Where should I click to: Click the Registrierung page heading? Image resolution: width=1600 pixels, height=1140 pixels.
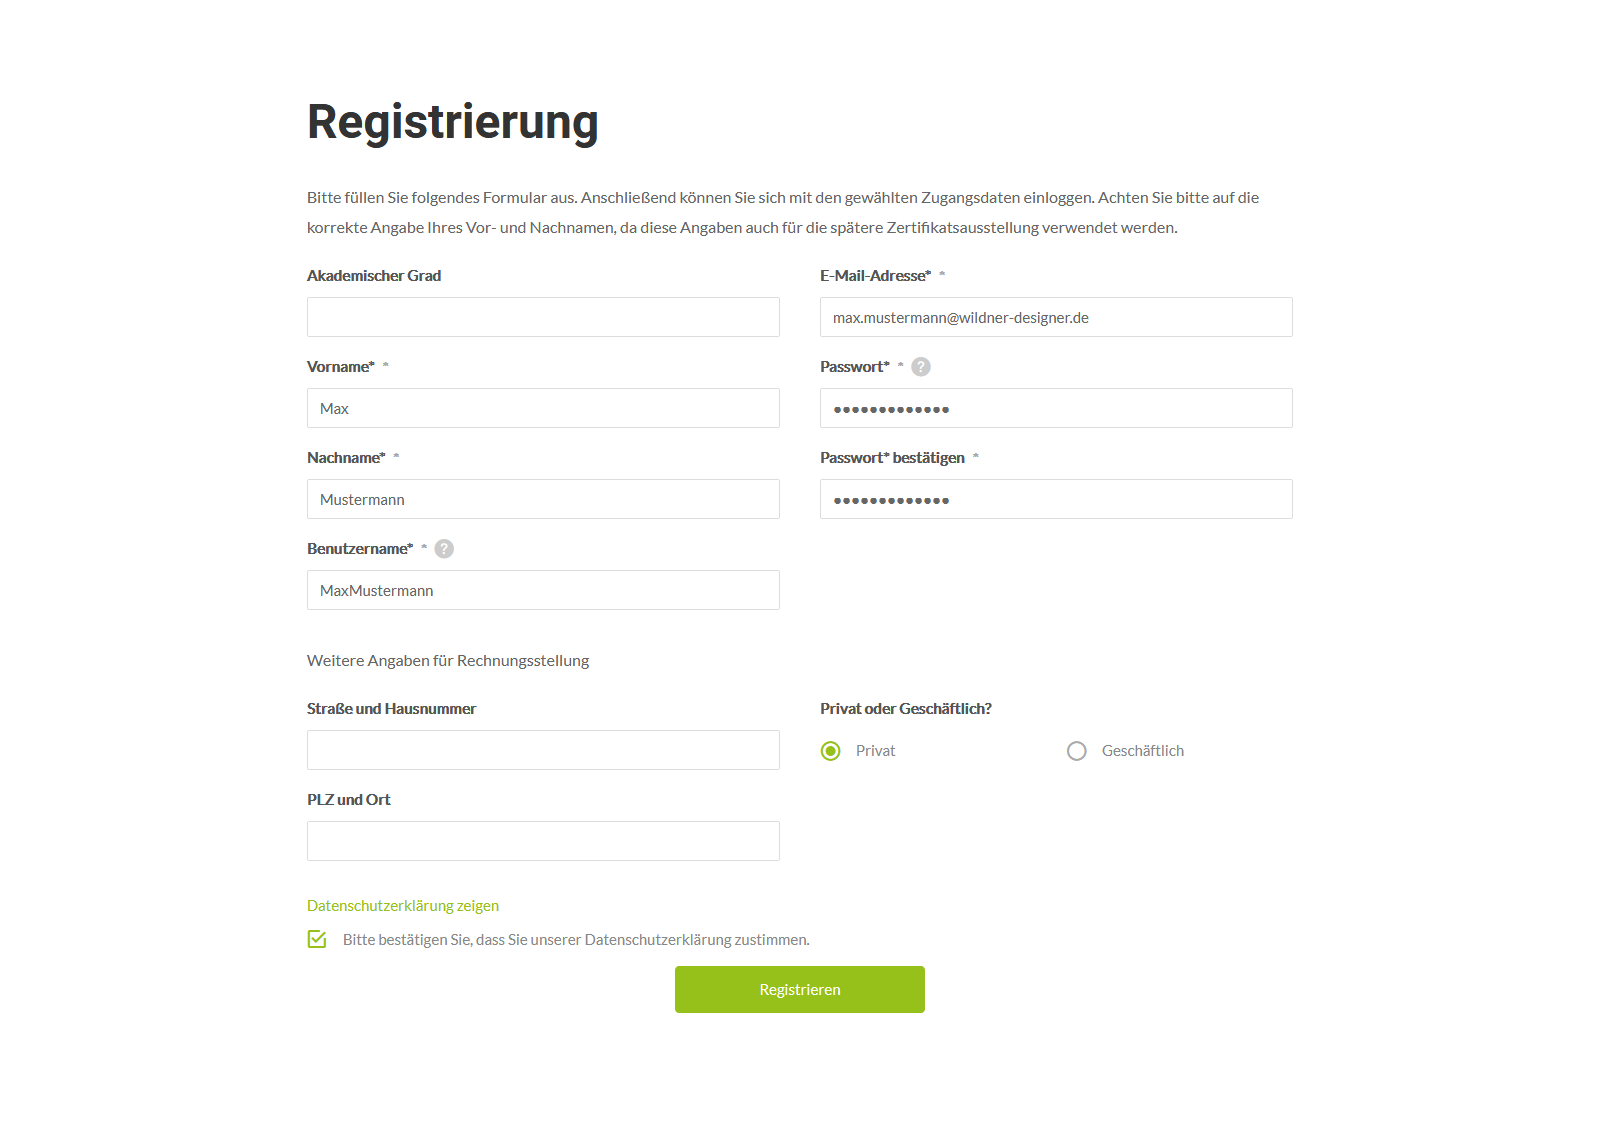click(452, 122)
